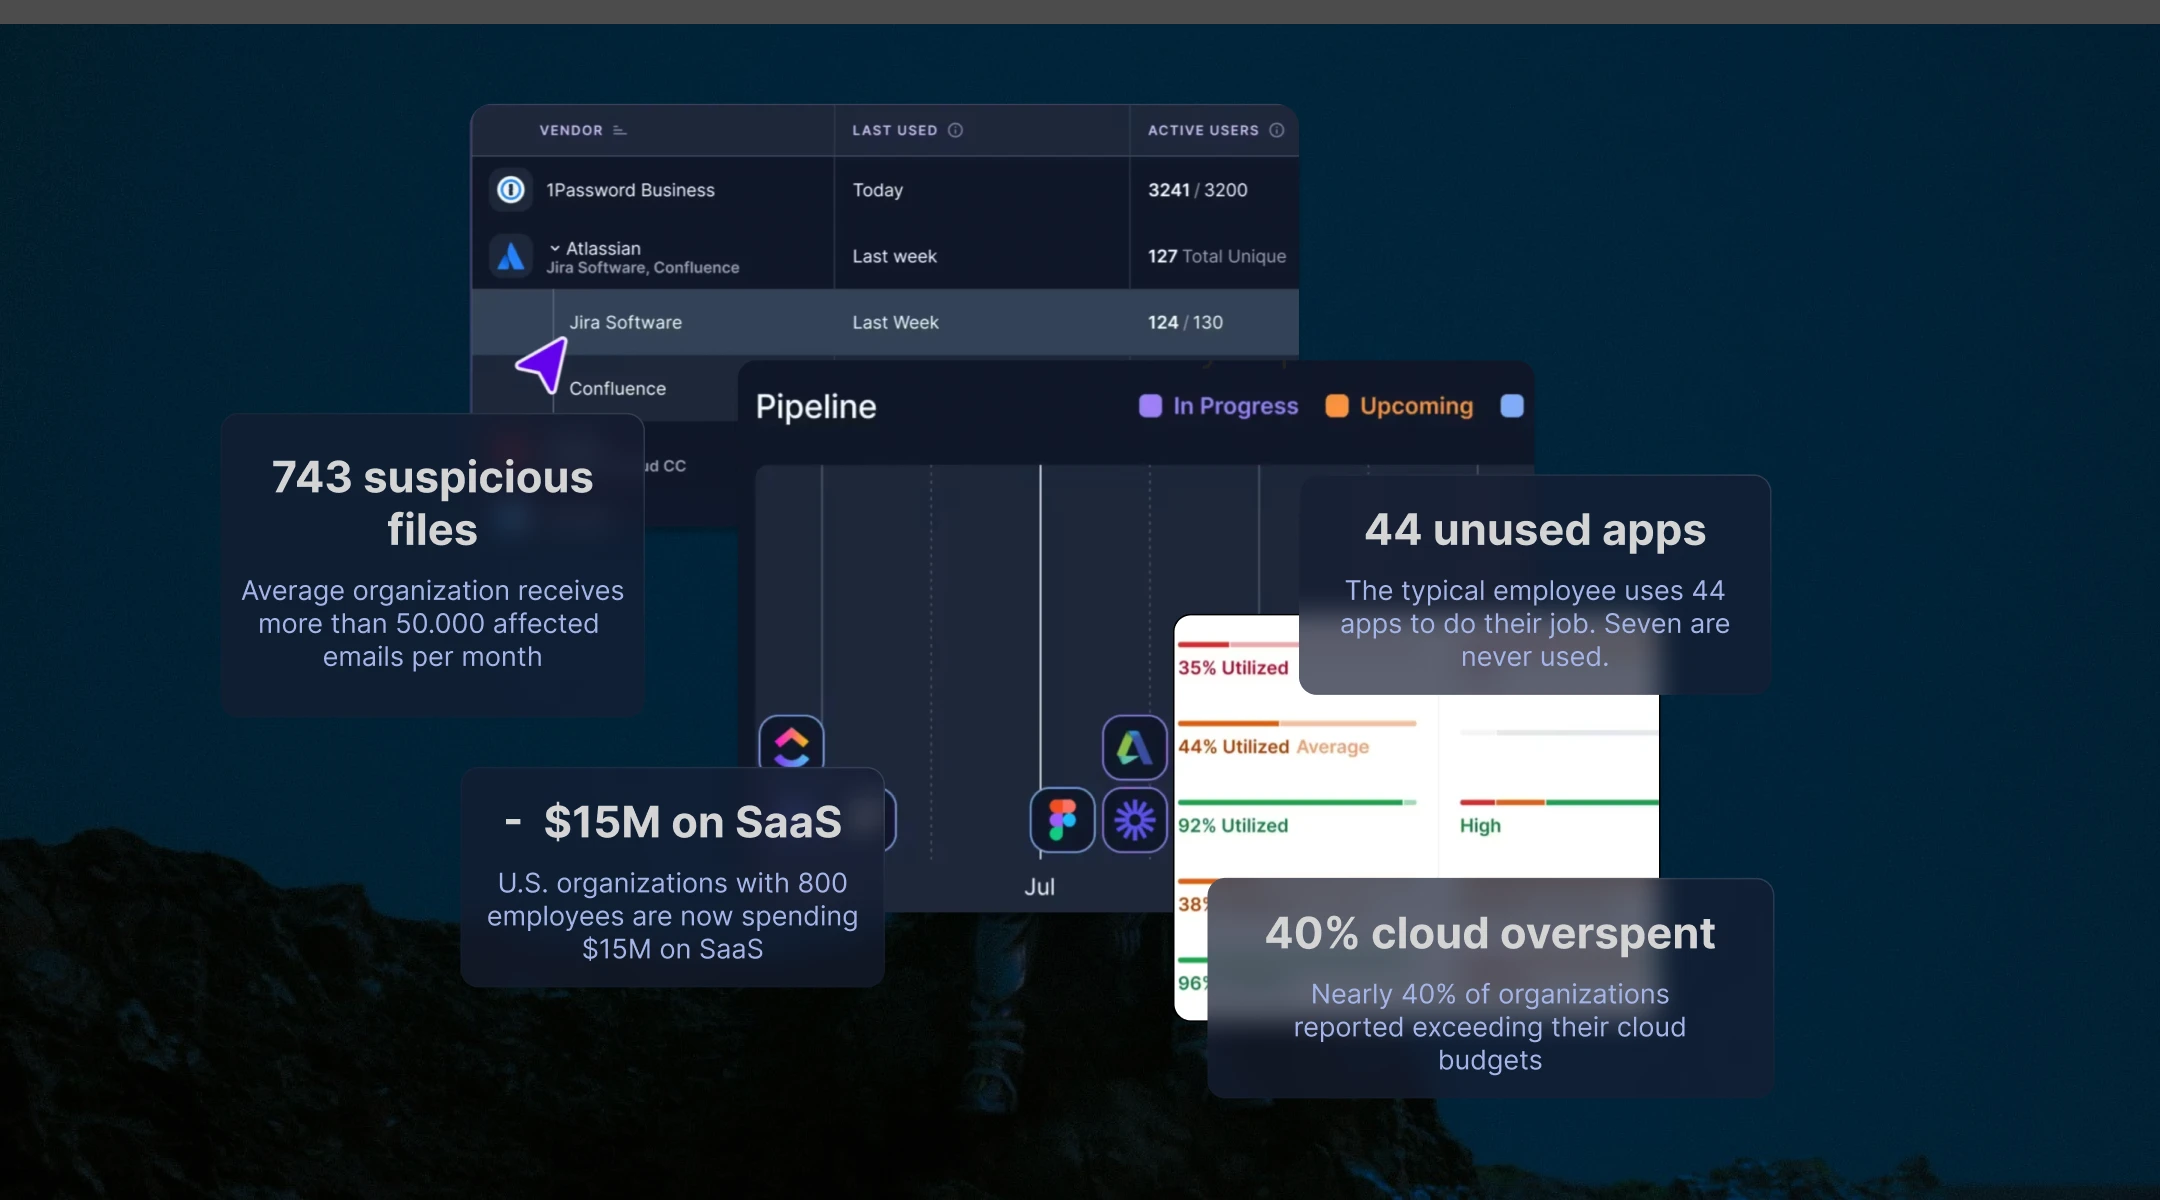Collapse the Atlassian vendor row

555,249
